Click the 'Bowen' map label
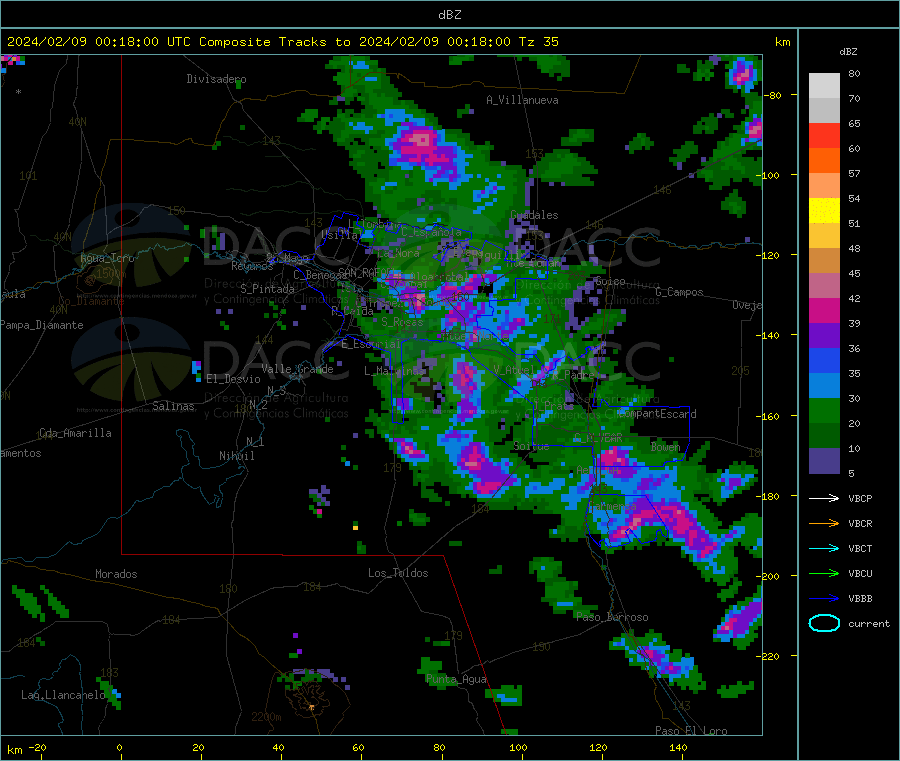 665,446
